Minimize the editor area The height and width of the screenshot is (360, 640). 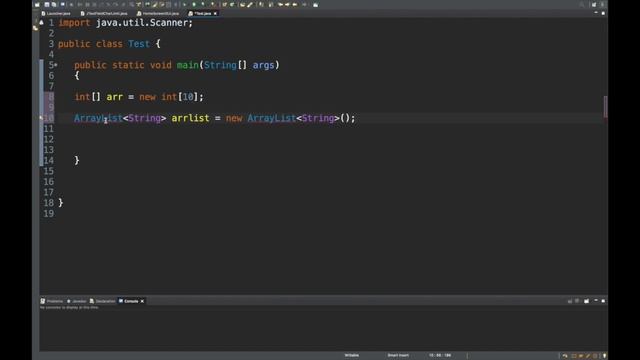tap(596, 13)
